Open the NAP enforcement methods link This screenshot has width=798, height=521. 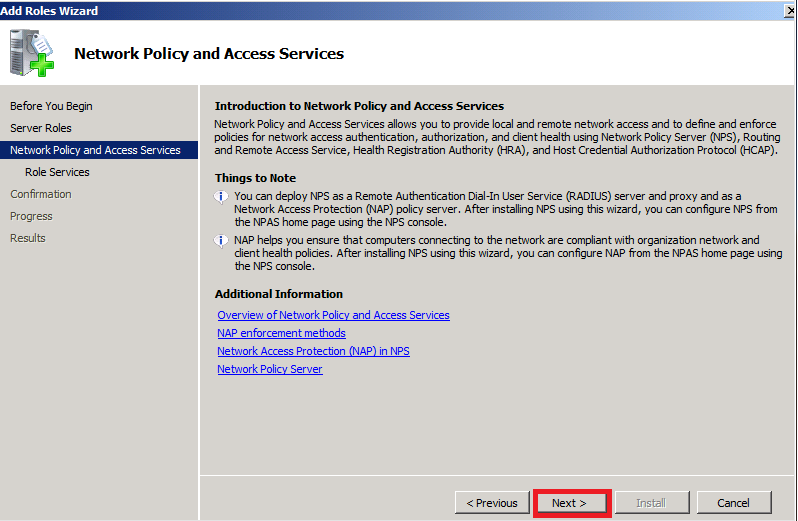coord(281,333)
